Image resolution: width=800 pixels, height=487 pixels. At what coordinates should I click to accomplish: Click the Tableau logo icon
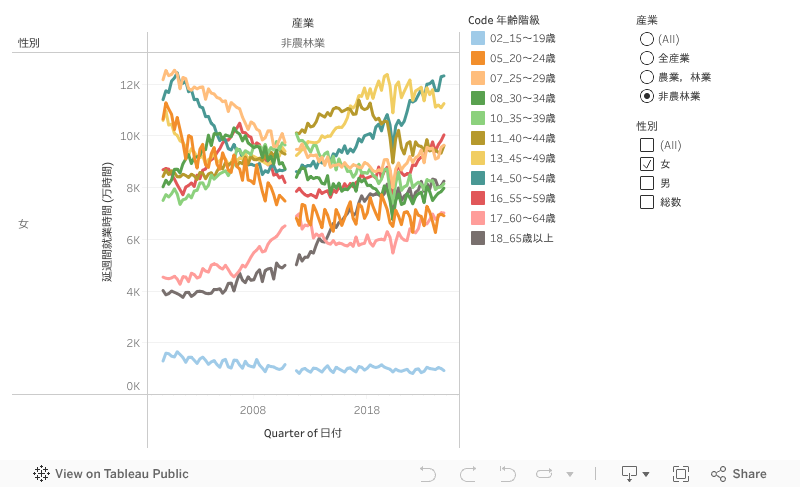pyautogui.click(x=42, y=474)
